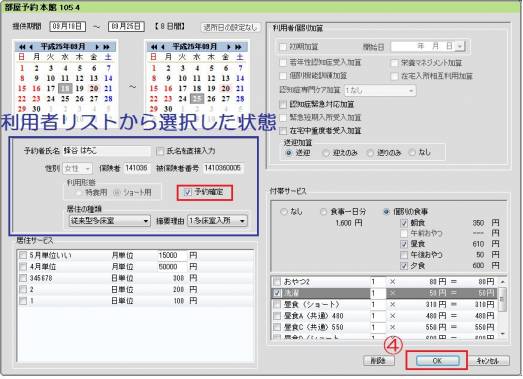
Task: Check 緊急短期入所受入加算 checkbox
Action: click(283, 117)
